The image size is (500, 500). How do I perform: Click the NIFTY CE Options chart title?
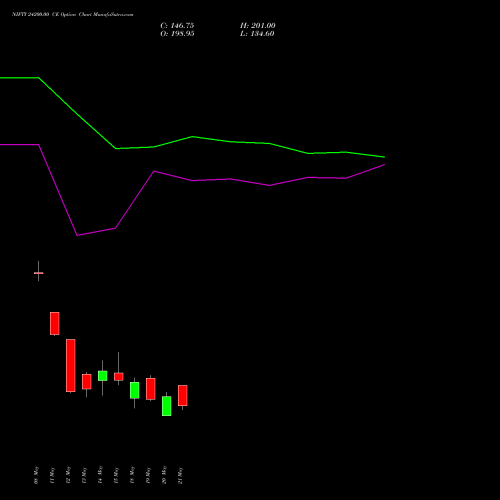coord(73,15)
